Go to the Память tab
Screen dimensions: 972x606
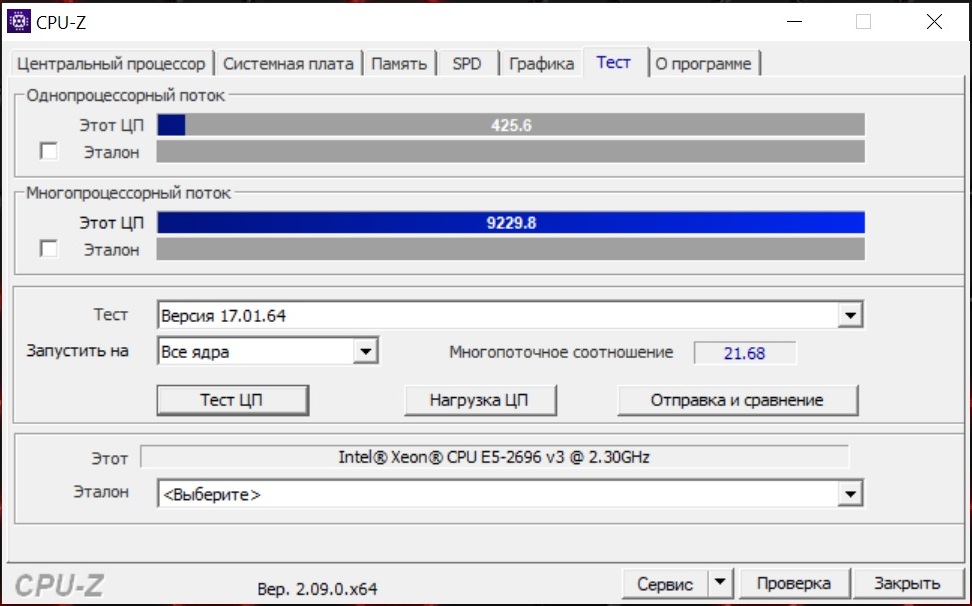click(399, 64)
